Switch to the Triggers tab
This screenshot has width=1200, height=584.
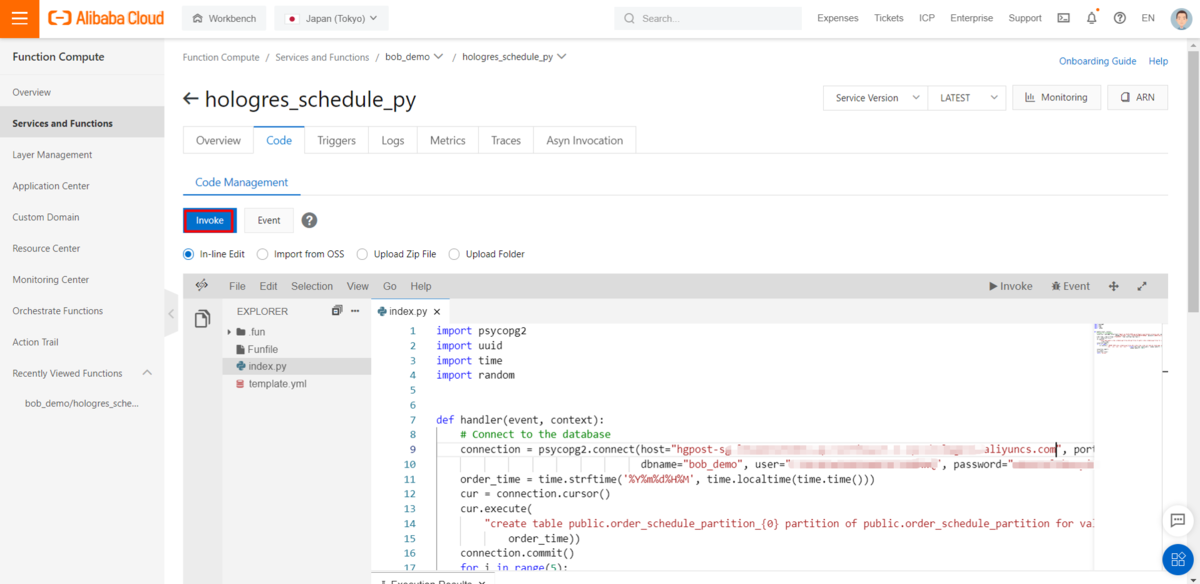(336, 140)
